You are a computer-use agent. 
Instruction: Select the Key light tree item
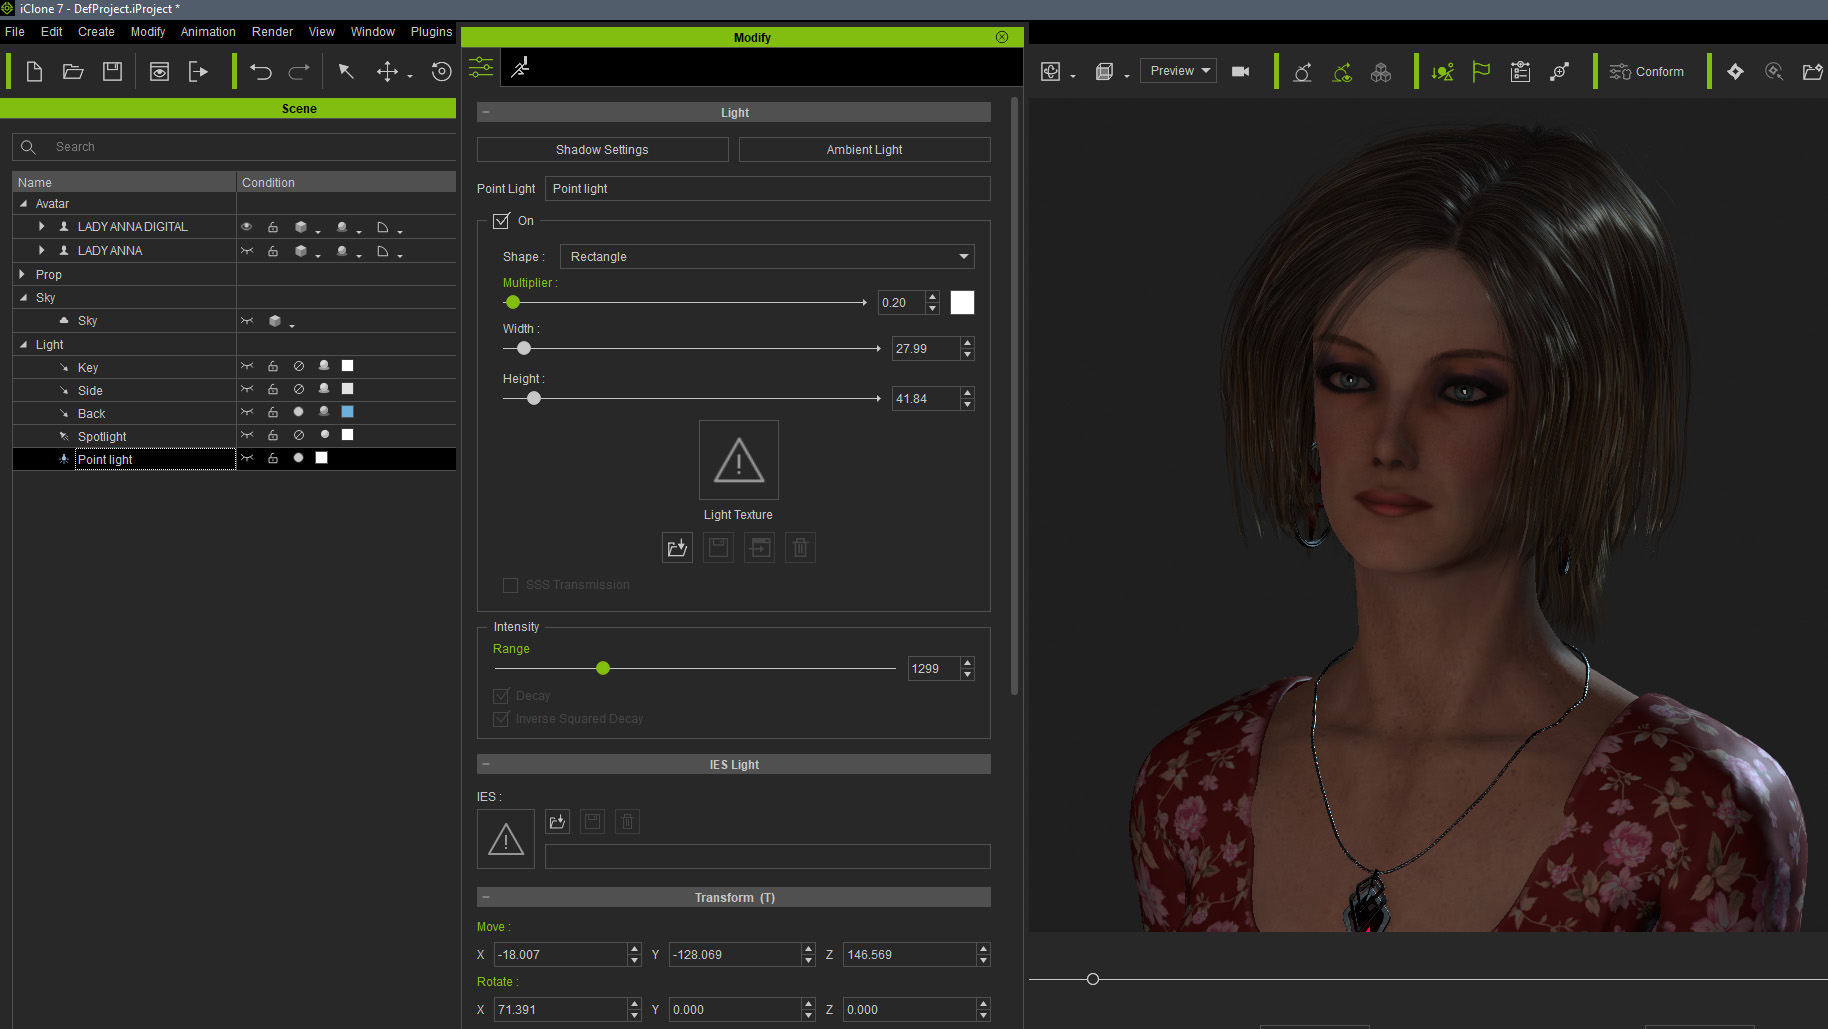[88, 367]
